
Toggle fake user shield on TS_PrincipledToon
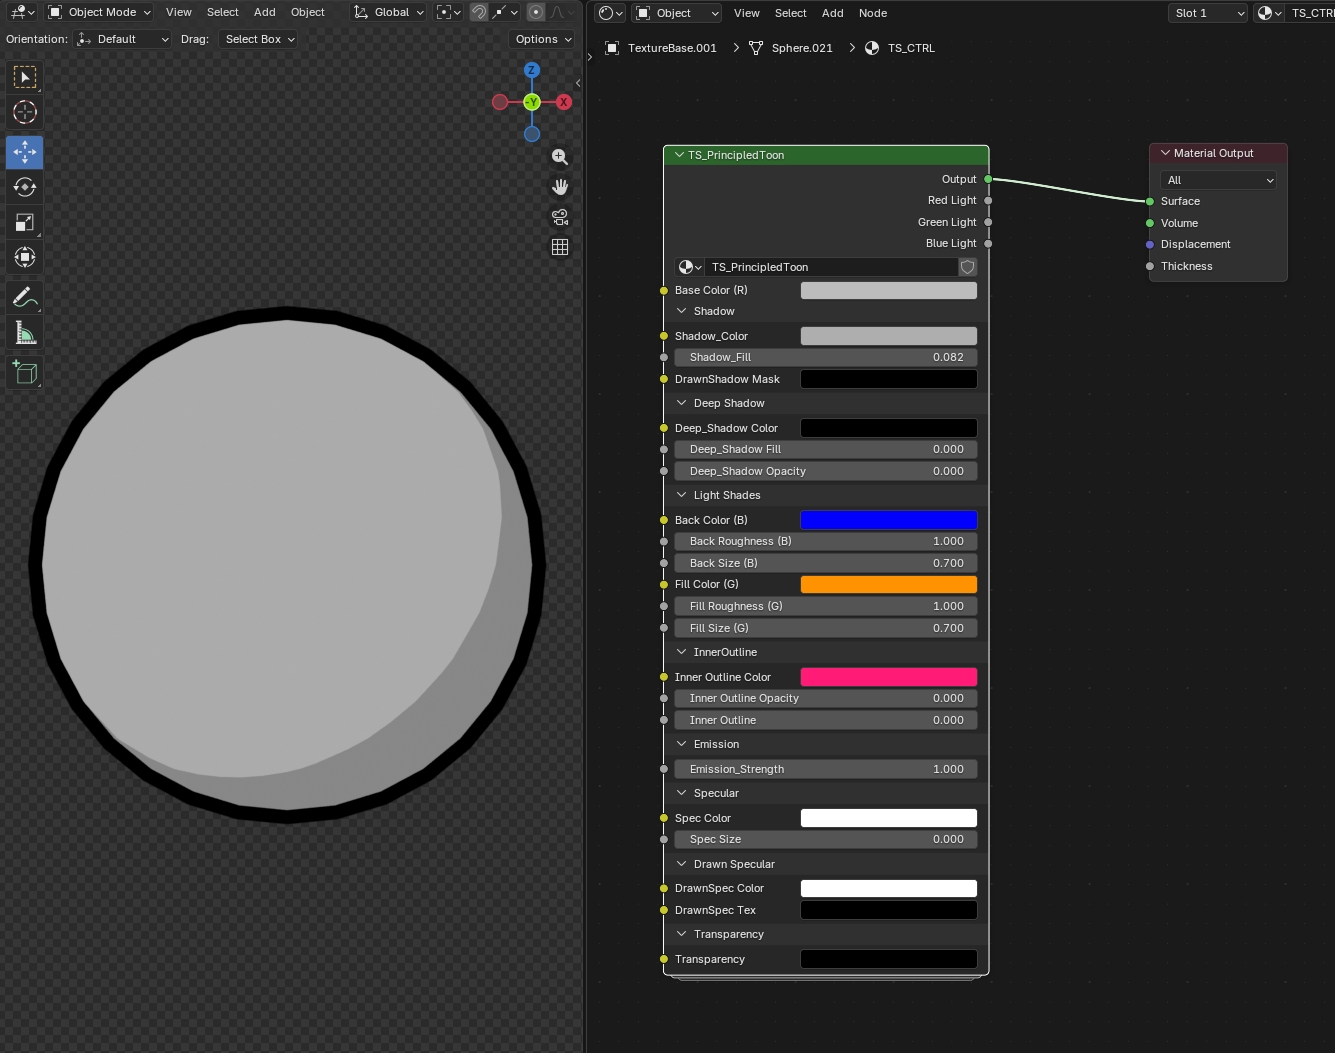pos(967,267)
